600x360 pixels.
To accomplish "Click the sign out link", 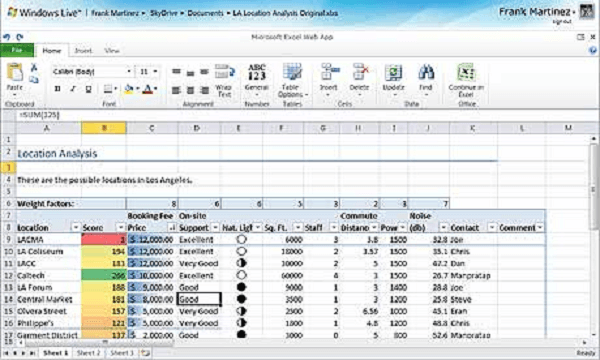I will point(562,22).
